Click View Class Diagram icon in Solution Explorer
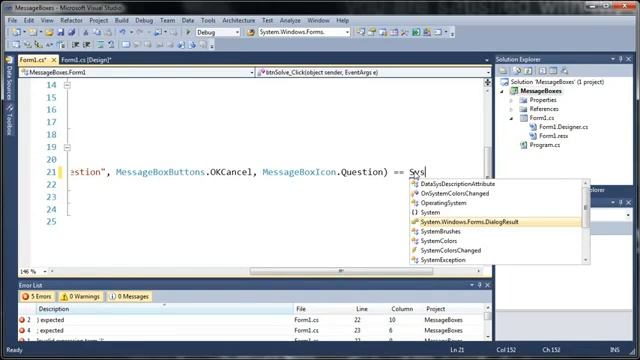640x360 pixels. [564, 71]
